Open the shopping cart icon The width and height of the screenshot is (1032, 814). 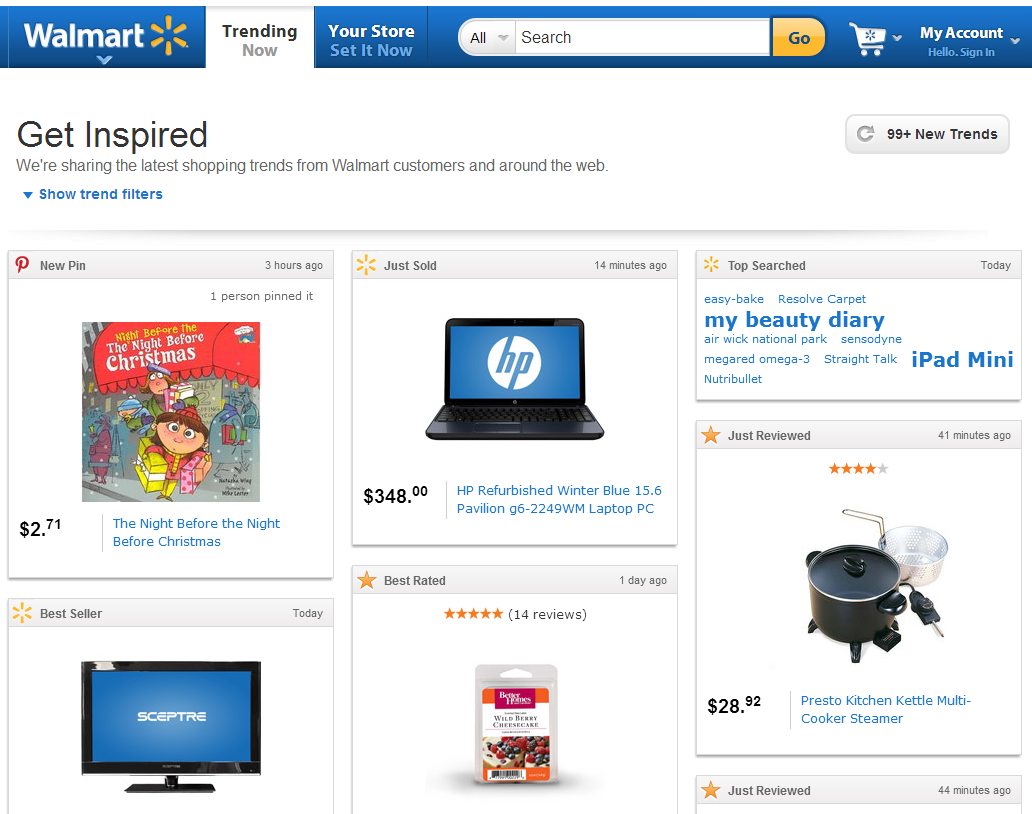[x=867, y=39]
